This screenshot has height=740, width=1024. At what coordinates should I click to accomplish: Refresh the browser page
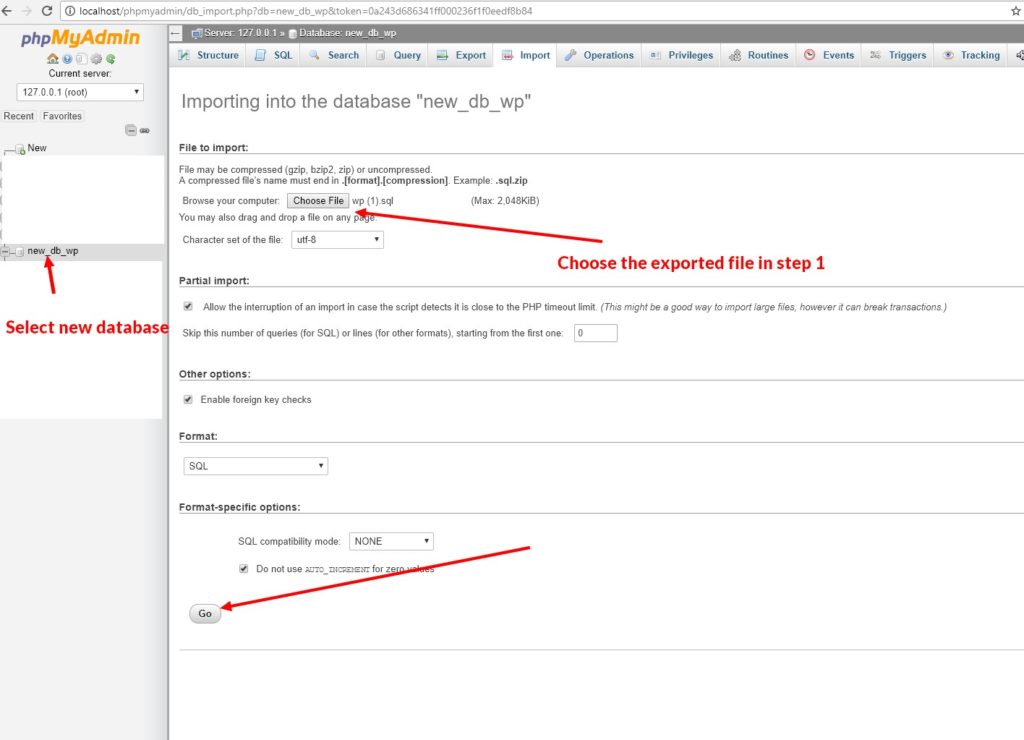coord(46,11)
